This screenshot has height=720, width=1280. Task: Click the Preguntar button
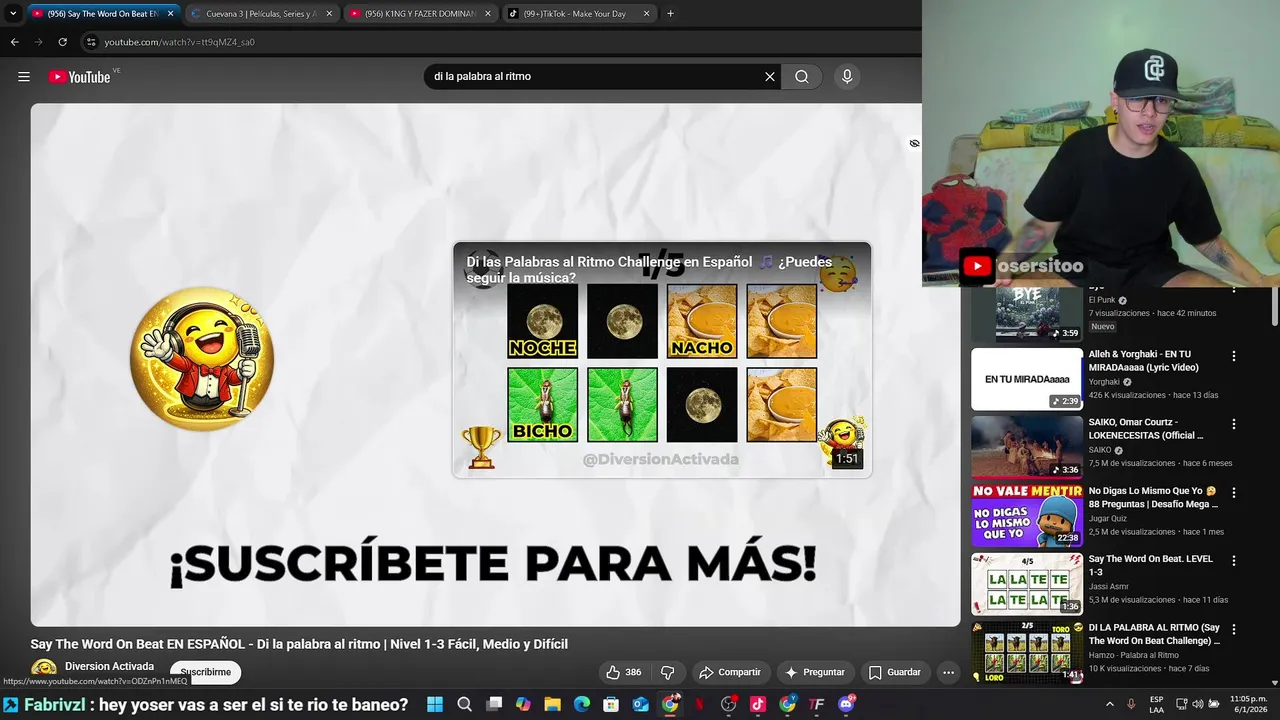[x=815, y=672]
